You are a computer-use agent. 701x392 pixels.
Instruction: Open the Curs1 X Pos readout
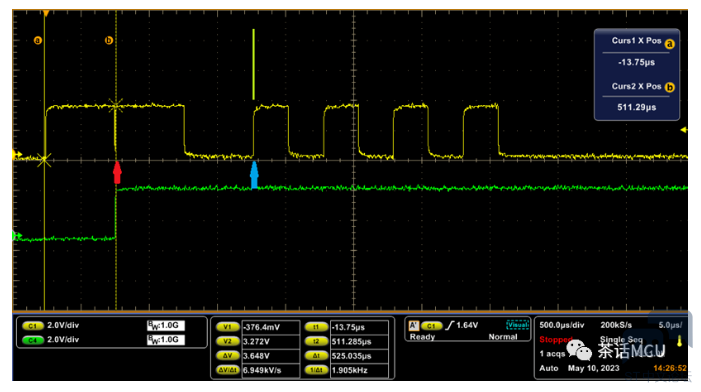click(637, 51)
